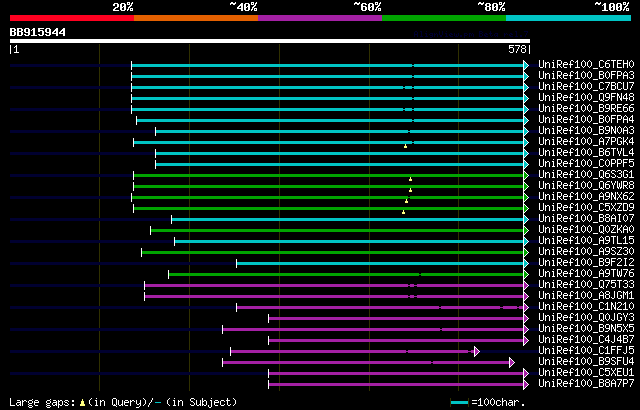Open the UniRef100_C1N210 hit label
This screenshot has width=640, height=410.
[586, 307]
